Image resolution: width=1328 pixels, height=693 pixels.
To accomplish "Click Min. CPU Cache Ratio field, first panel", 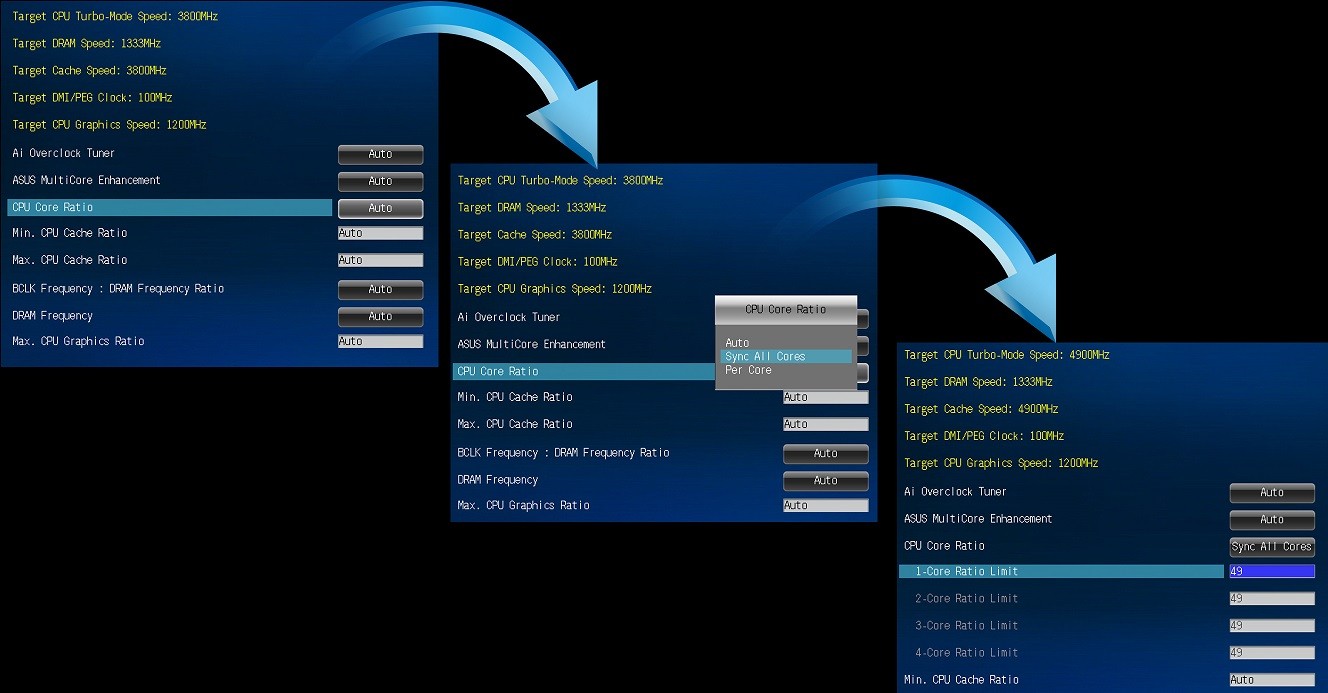I will click(380, 233).
